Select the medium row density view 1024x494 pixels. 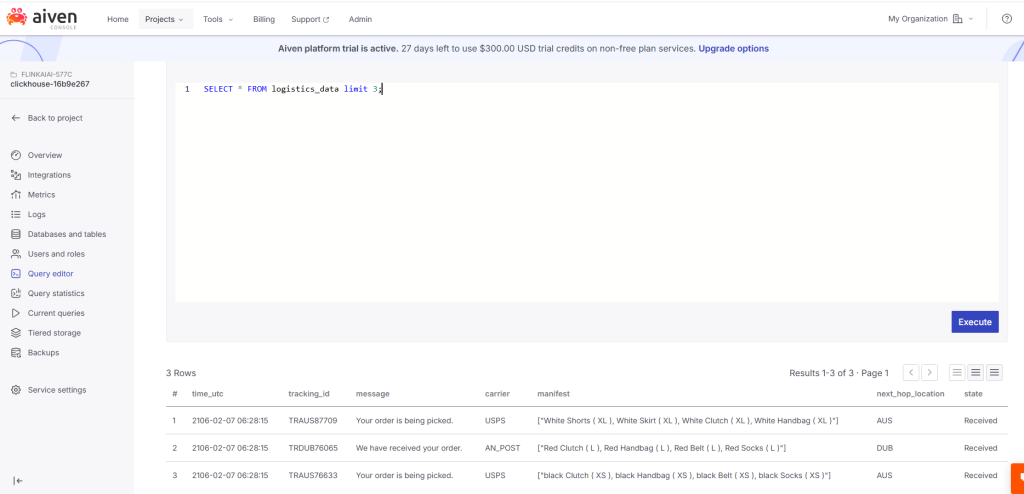click(976, 373)
